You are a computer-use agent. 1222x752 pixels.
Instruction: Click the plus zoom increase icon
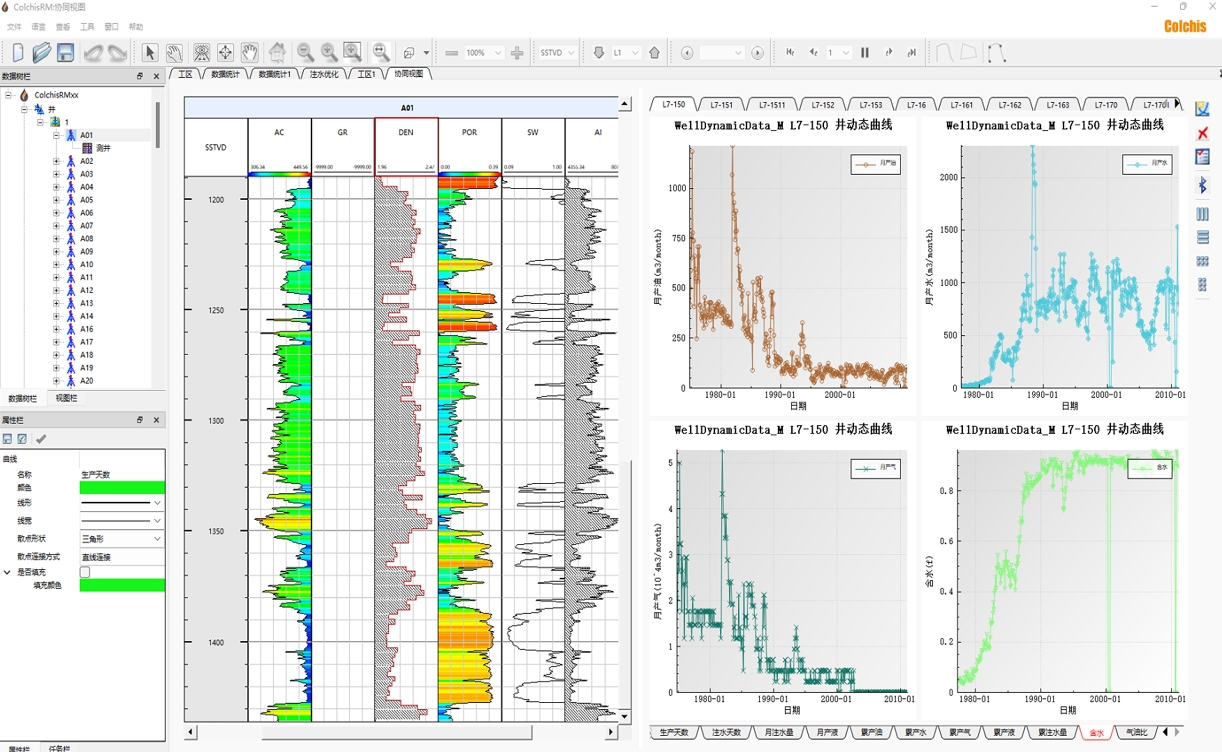(517, 53)
